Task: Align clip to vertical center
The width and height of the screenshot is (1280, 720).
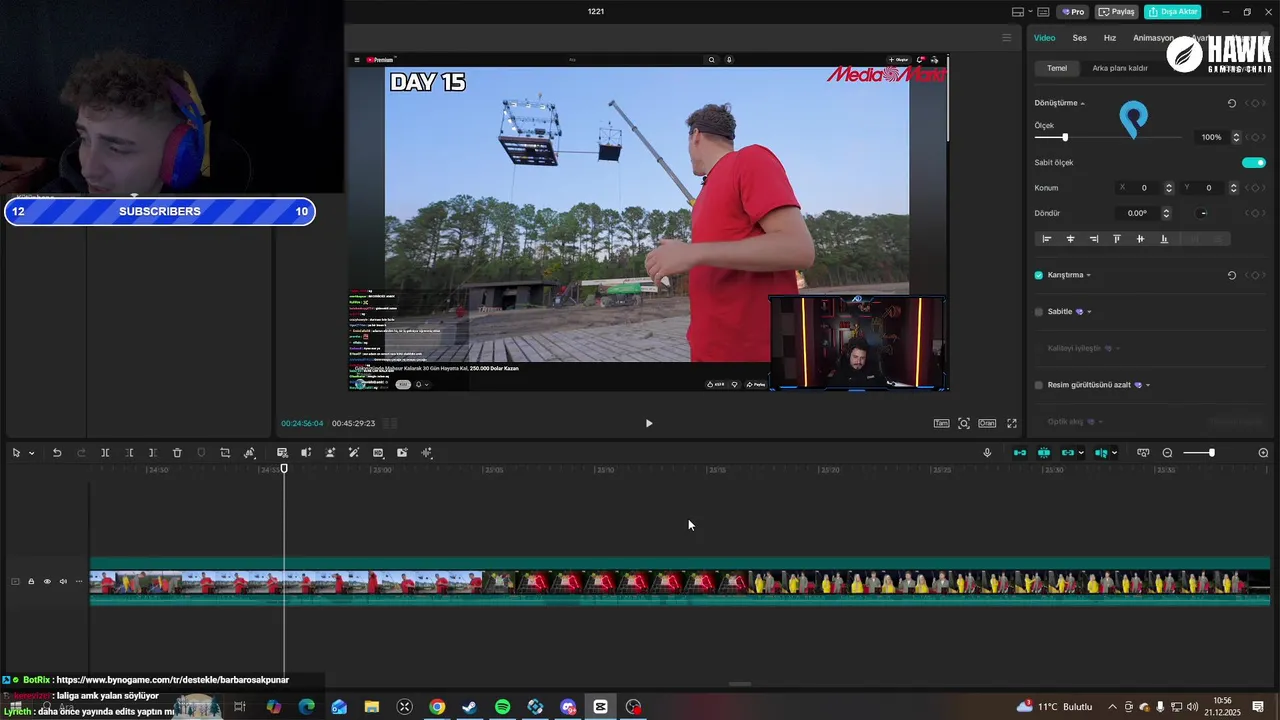Action: 1140,239
